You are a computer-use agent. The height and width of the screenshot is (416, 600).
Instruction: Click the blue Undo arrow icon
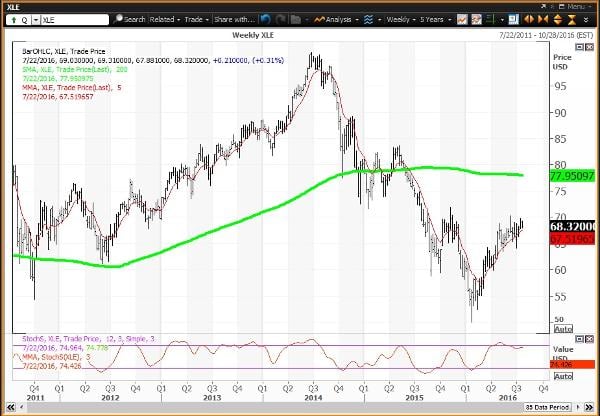coord(266,19)
